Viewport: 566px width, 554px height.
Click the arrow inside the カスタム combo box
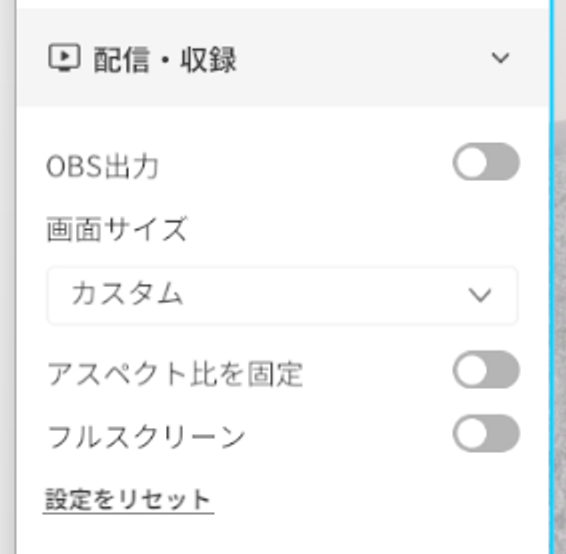480,295
